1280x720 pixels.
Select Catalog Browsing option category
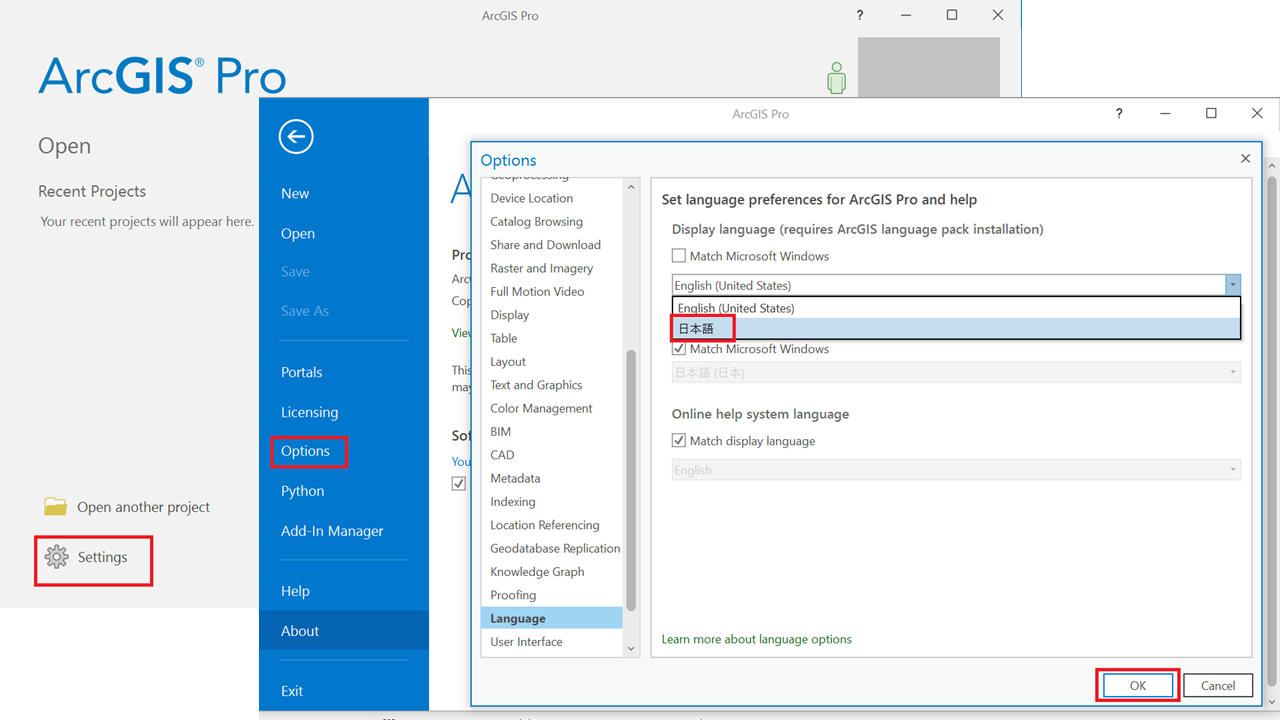coord(536,222)
